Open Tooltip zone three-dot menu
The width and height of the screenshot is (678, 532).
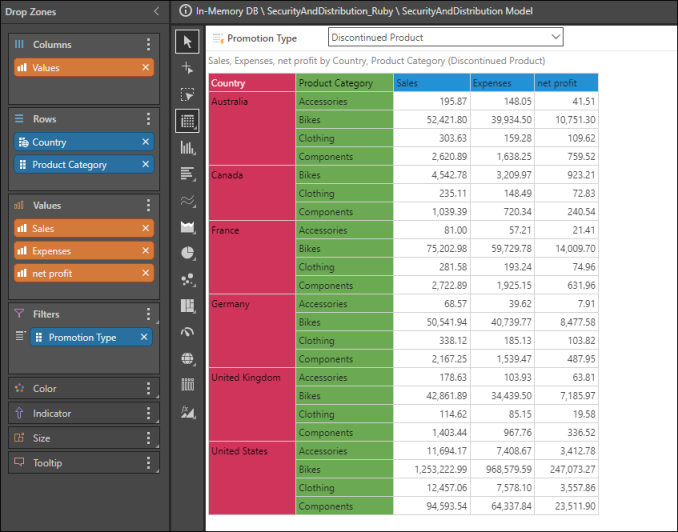pos(148,463)
